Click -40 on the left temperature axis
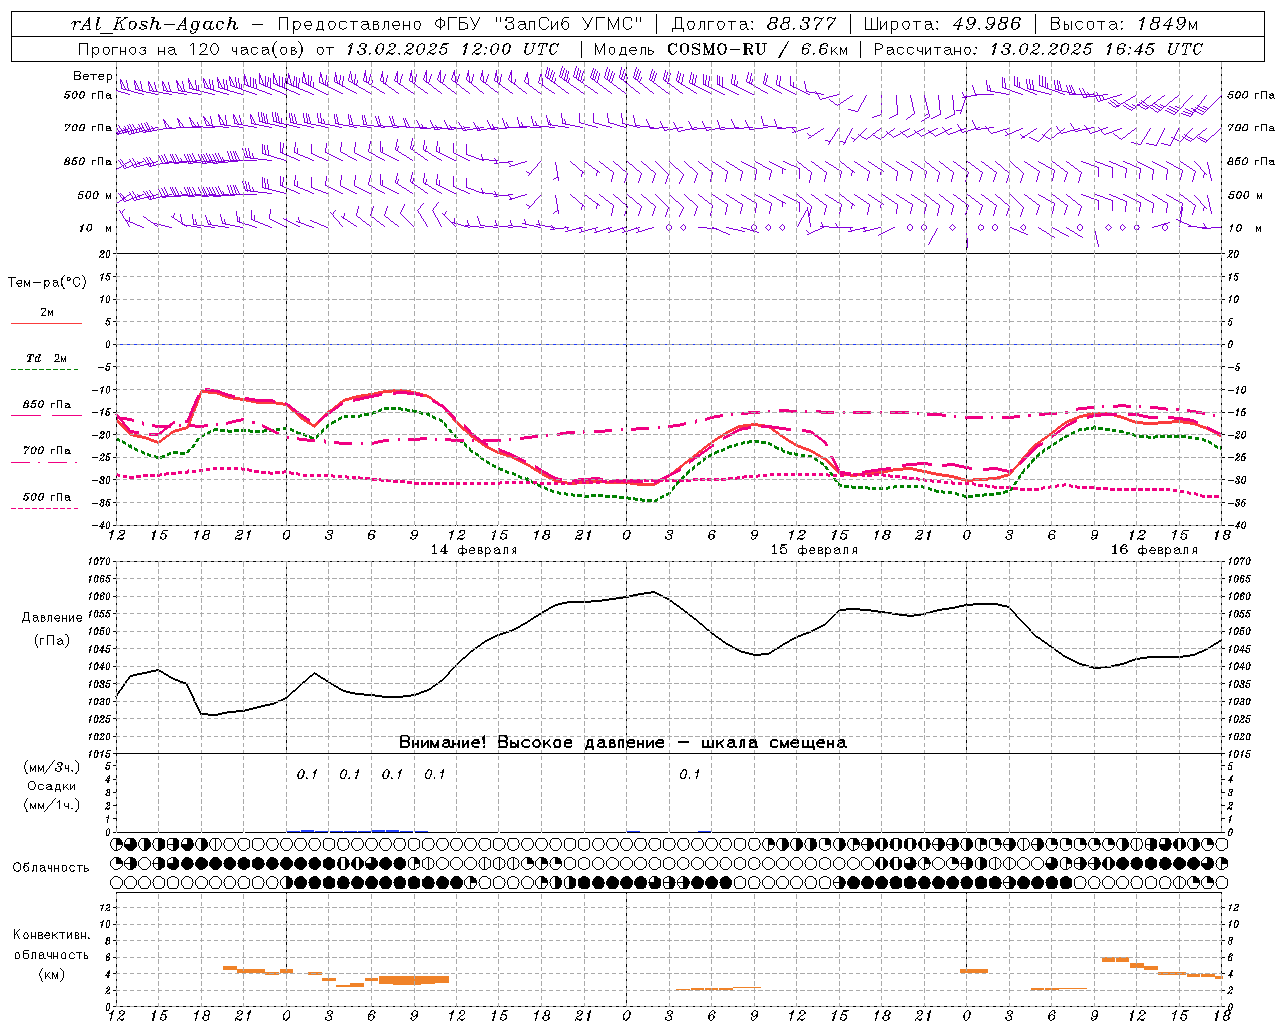Viewport: 1280px width, 1024px height. coord(101,526)
